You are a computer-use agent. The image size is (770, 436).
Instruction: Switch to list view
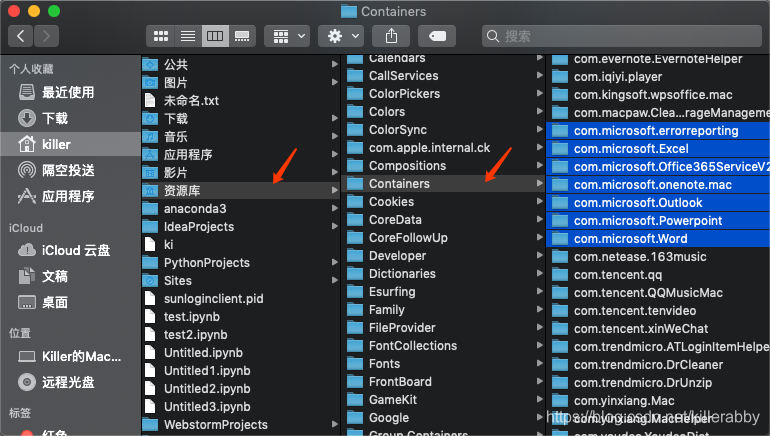pos(188,36)
